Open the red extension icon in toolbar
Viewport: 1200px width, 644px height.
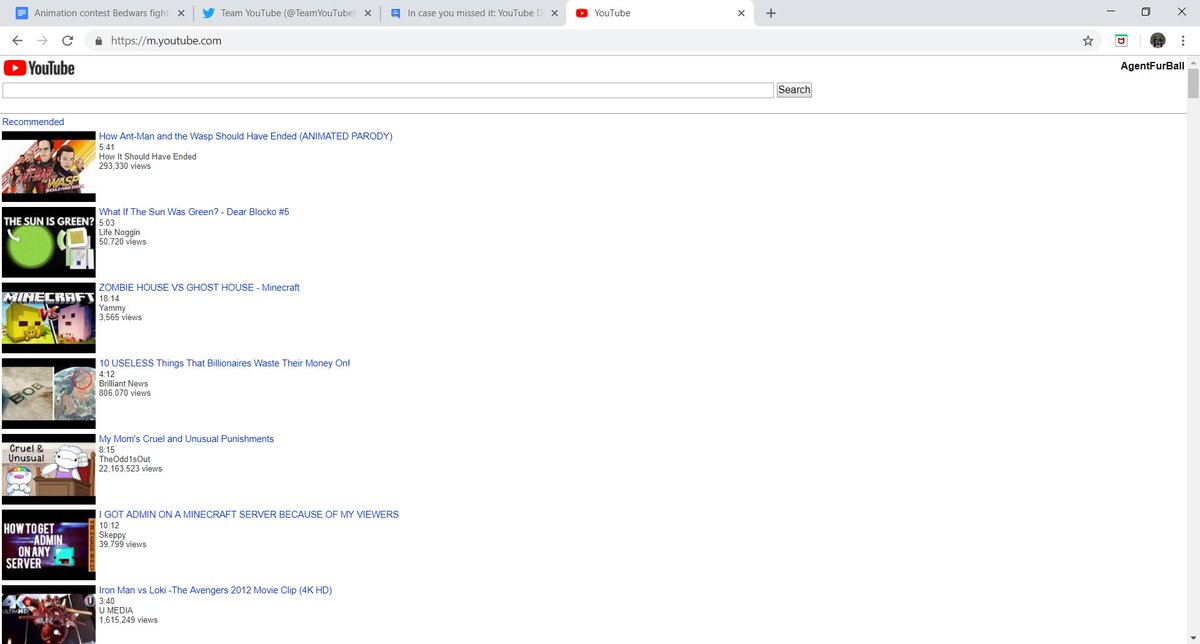point(1122,41)
